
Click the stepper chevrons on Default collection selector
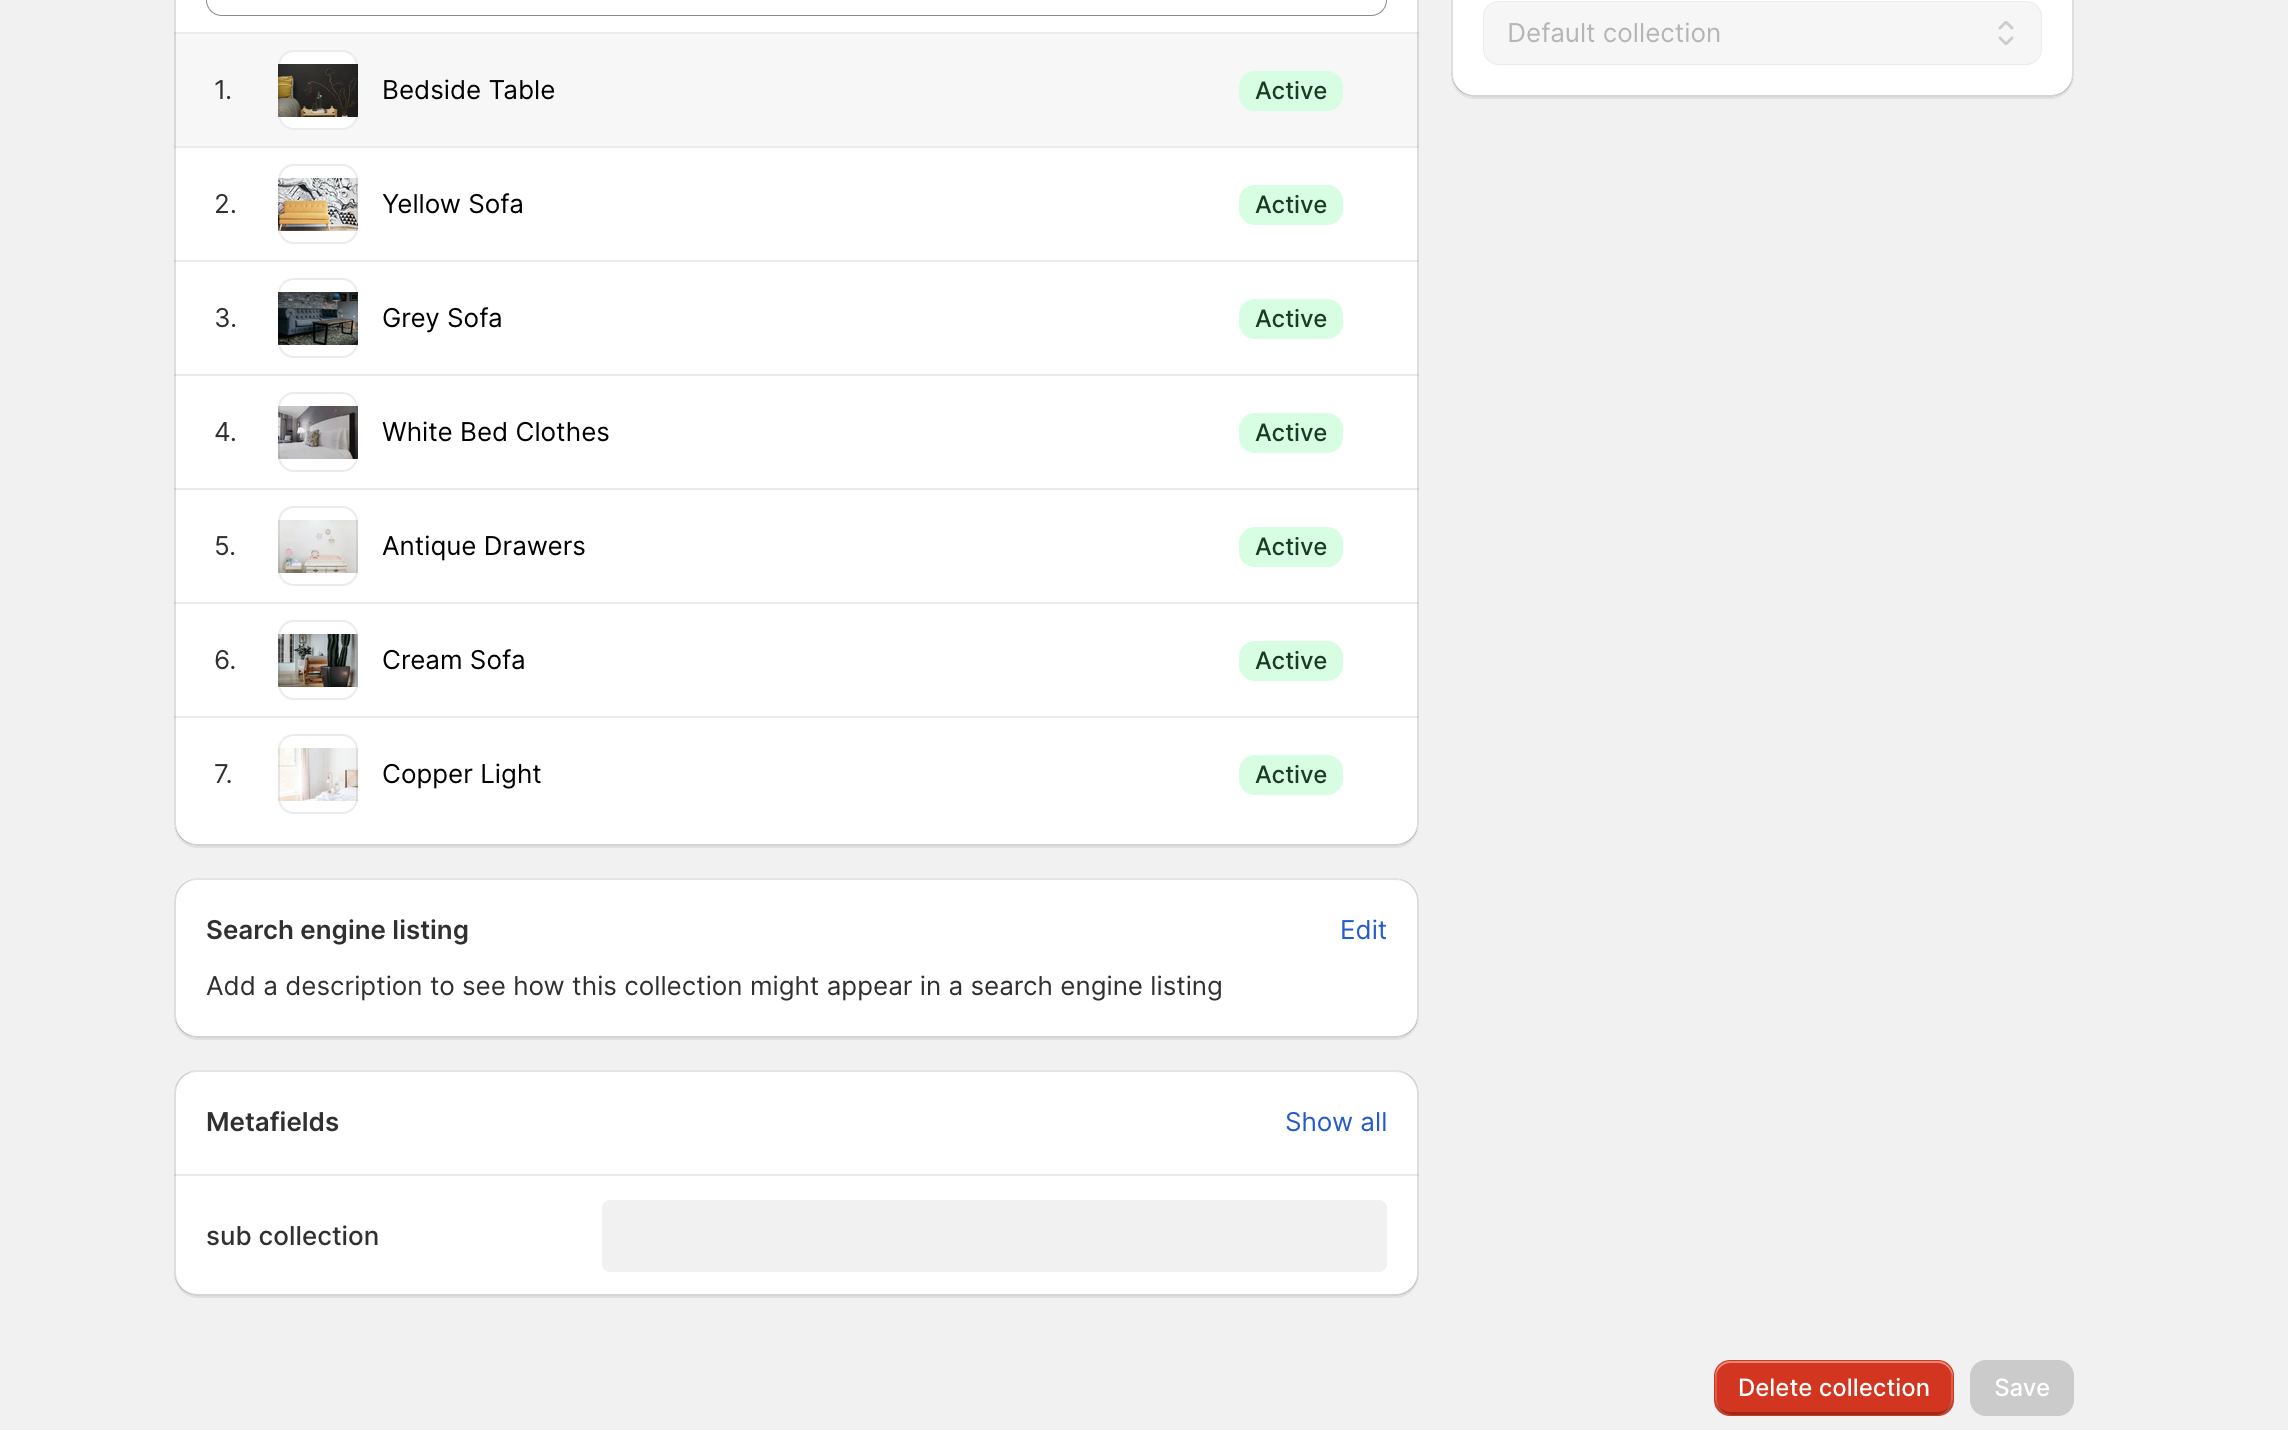(2007, 32)
